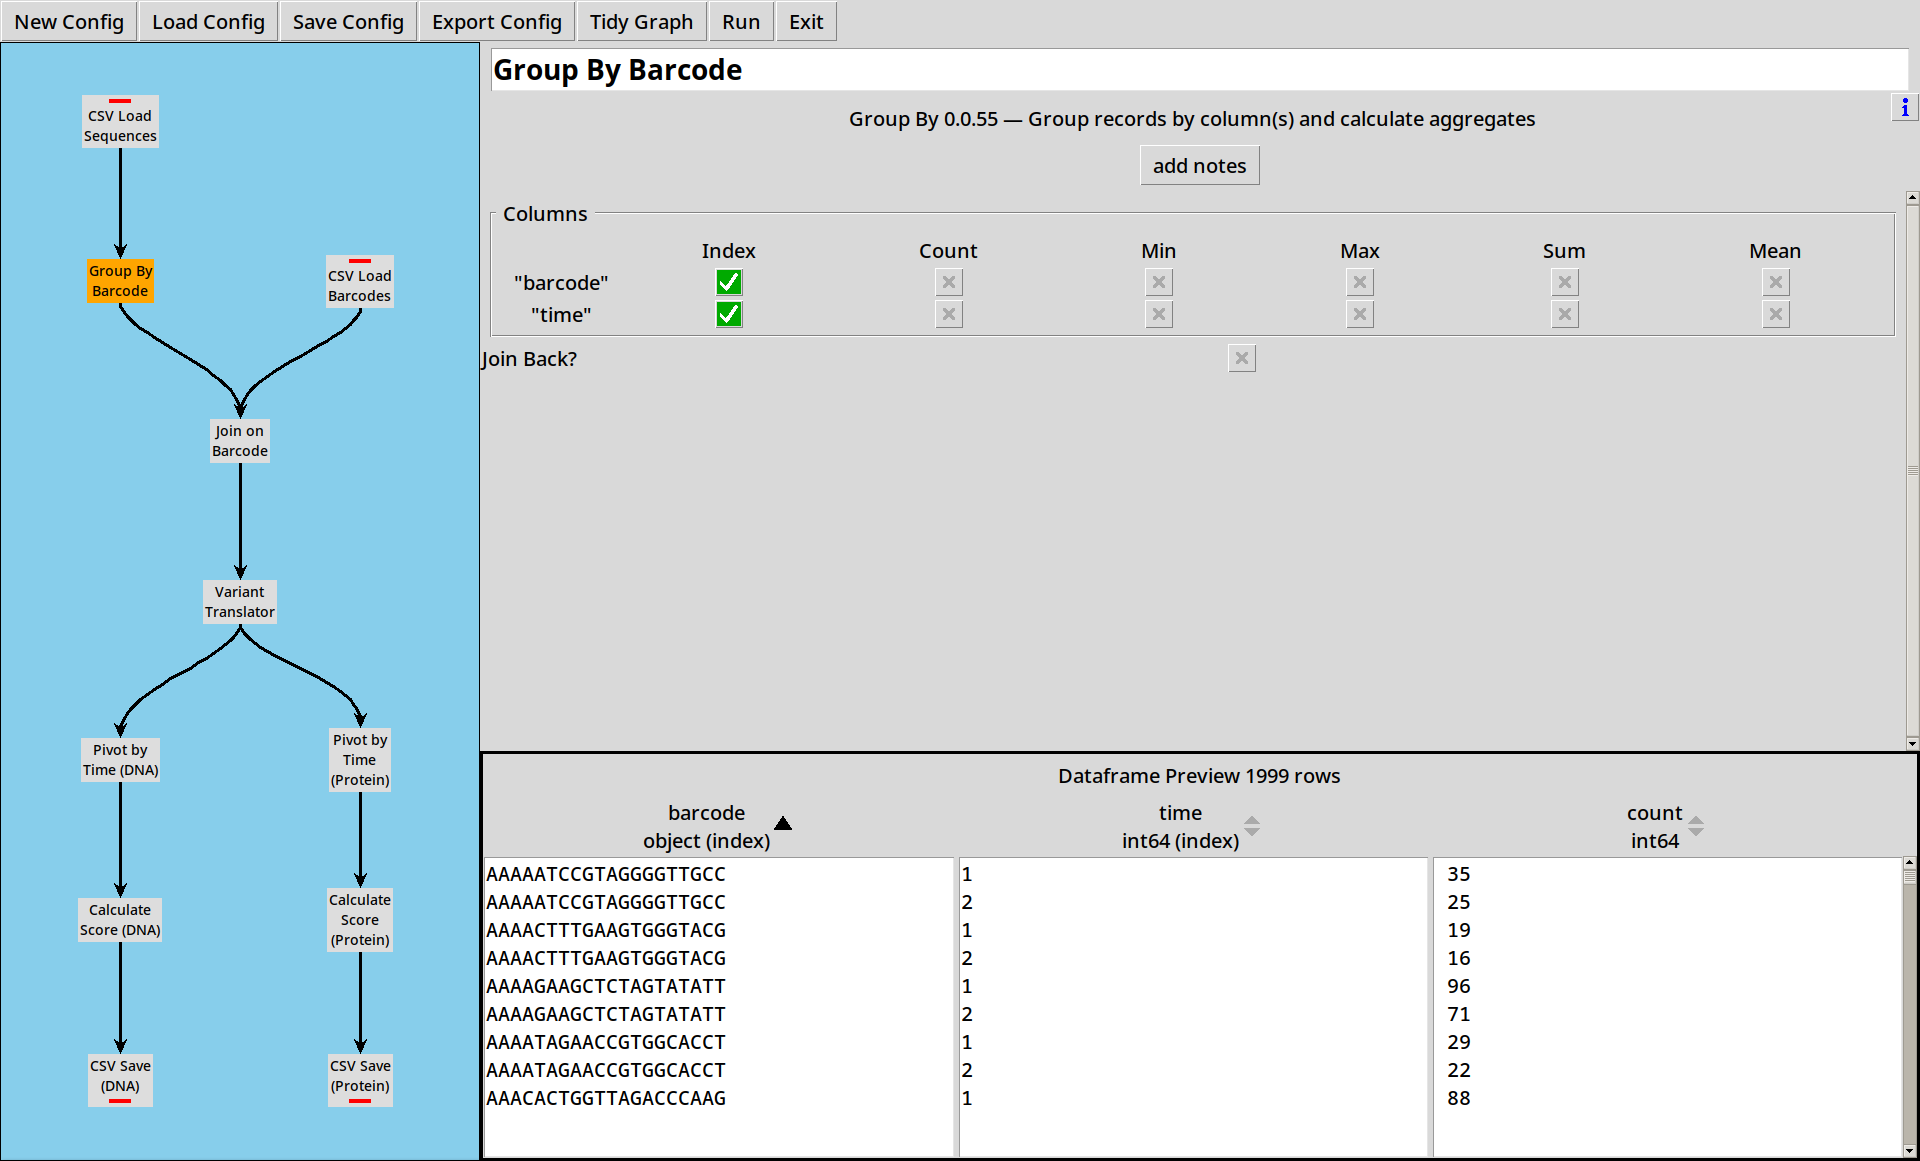Click the settings panel scroll down arrow
Image resolution: width=1920 pixels, height=1161 pixels.
tap(1912, 743)
